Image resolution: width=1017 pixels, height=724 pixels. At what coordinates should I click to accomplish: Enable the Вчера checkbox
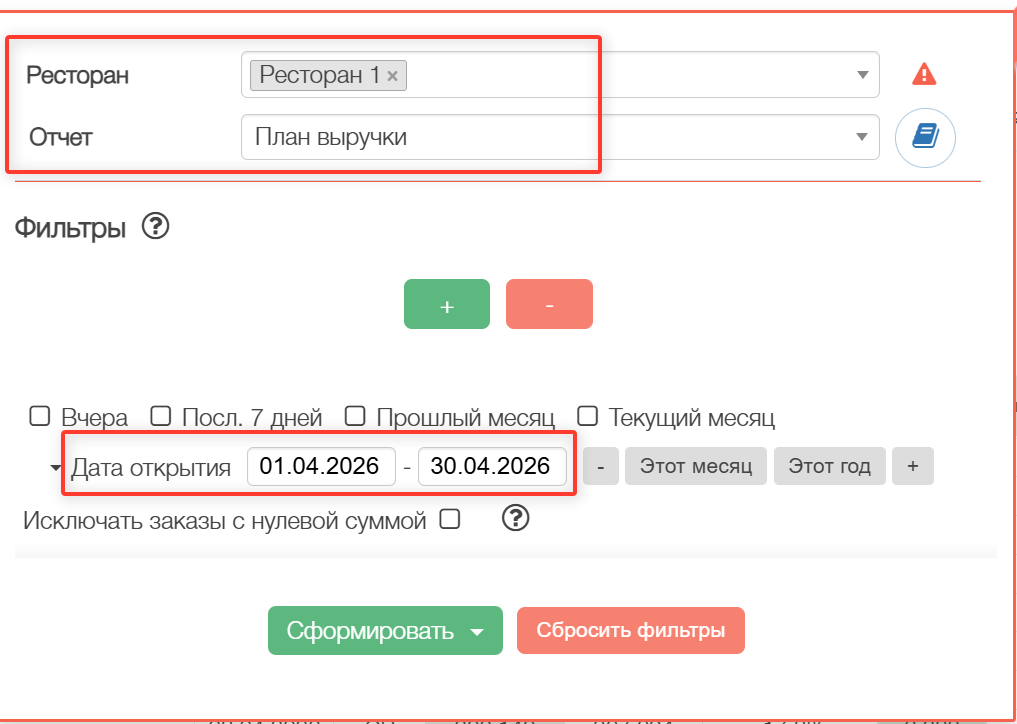coord(40,416)
